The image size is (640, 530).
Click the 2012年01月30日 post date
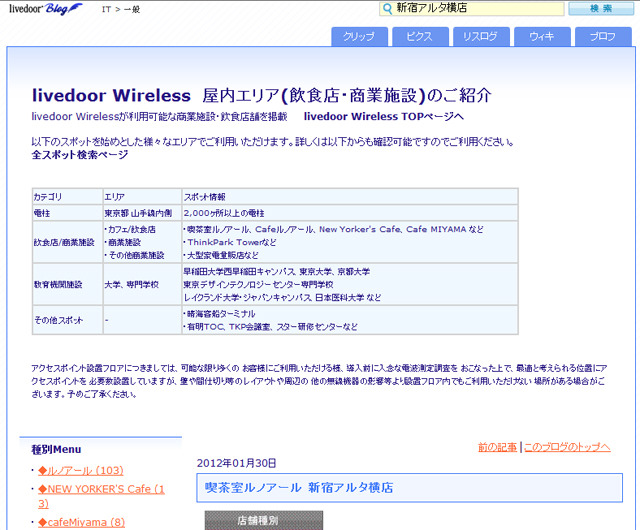click(236, 463)
